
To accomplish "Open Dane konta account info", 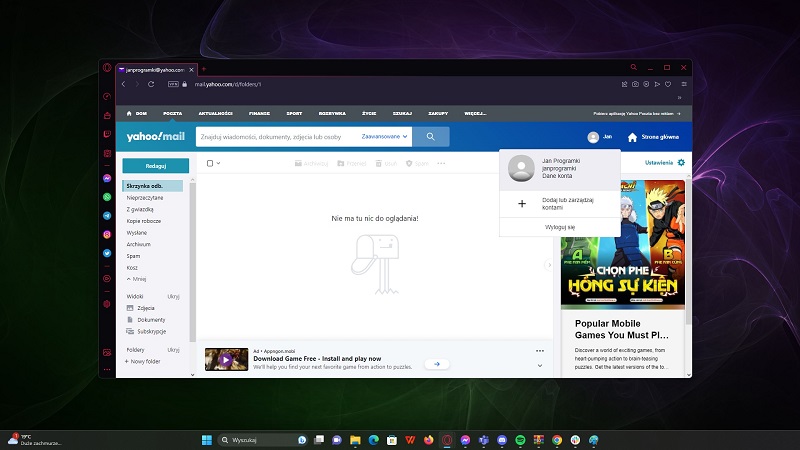I will 557,176.
